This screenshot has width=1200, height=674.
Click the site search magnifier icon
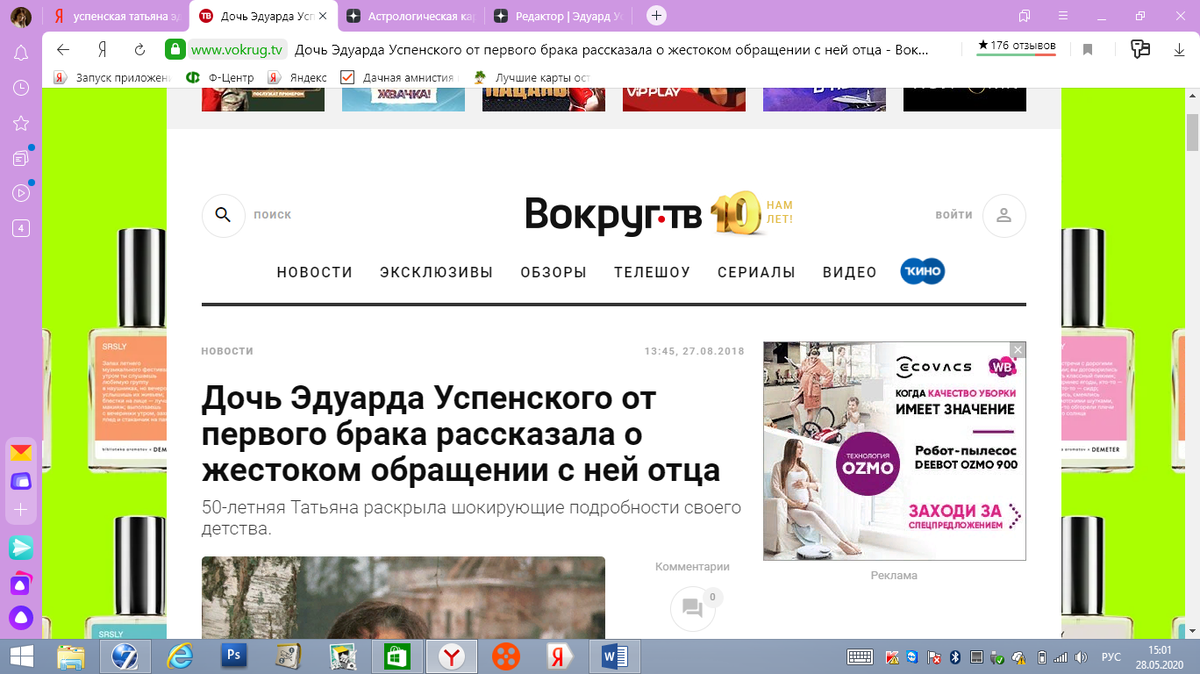coord(223,215)
